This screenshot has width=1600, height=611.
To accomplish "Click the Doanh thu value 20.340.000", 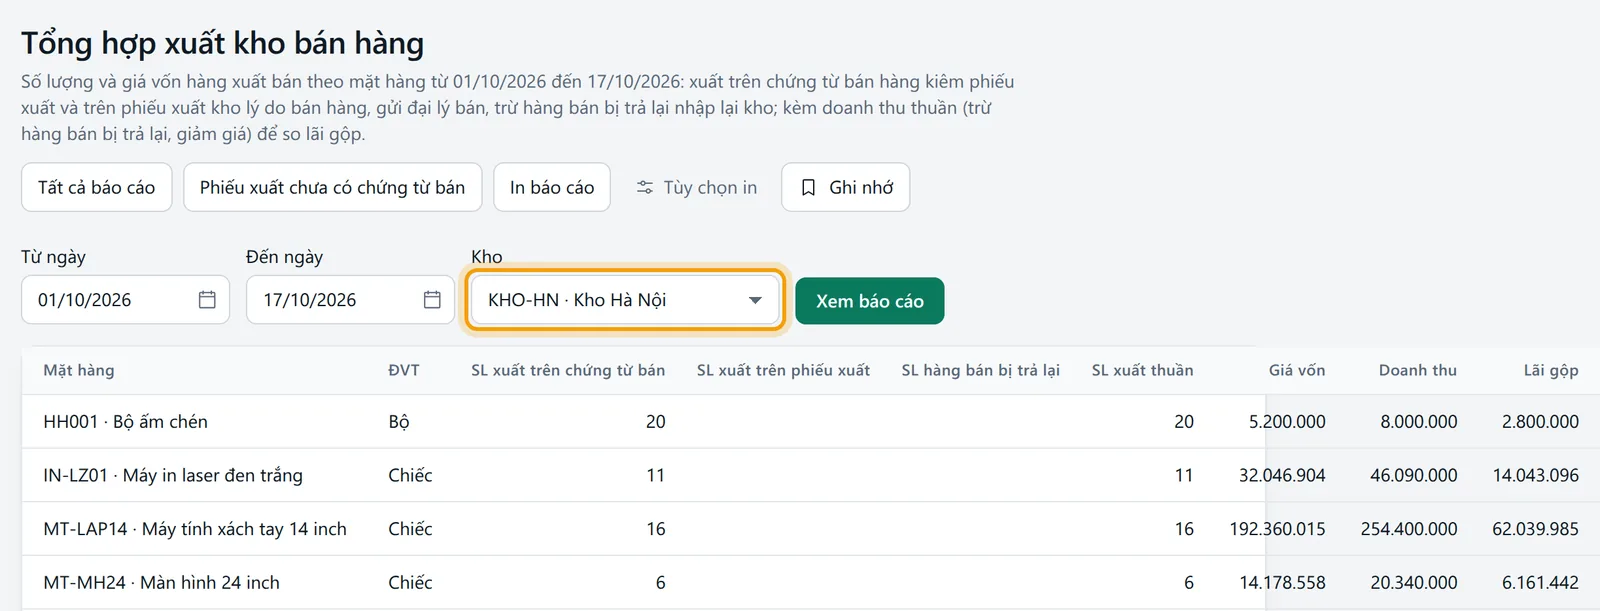I will coord(1414,582).
